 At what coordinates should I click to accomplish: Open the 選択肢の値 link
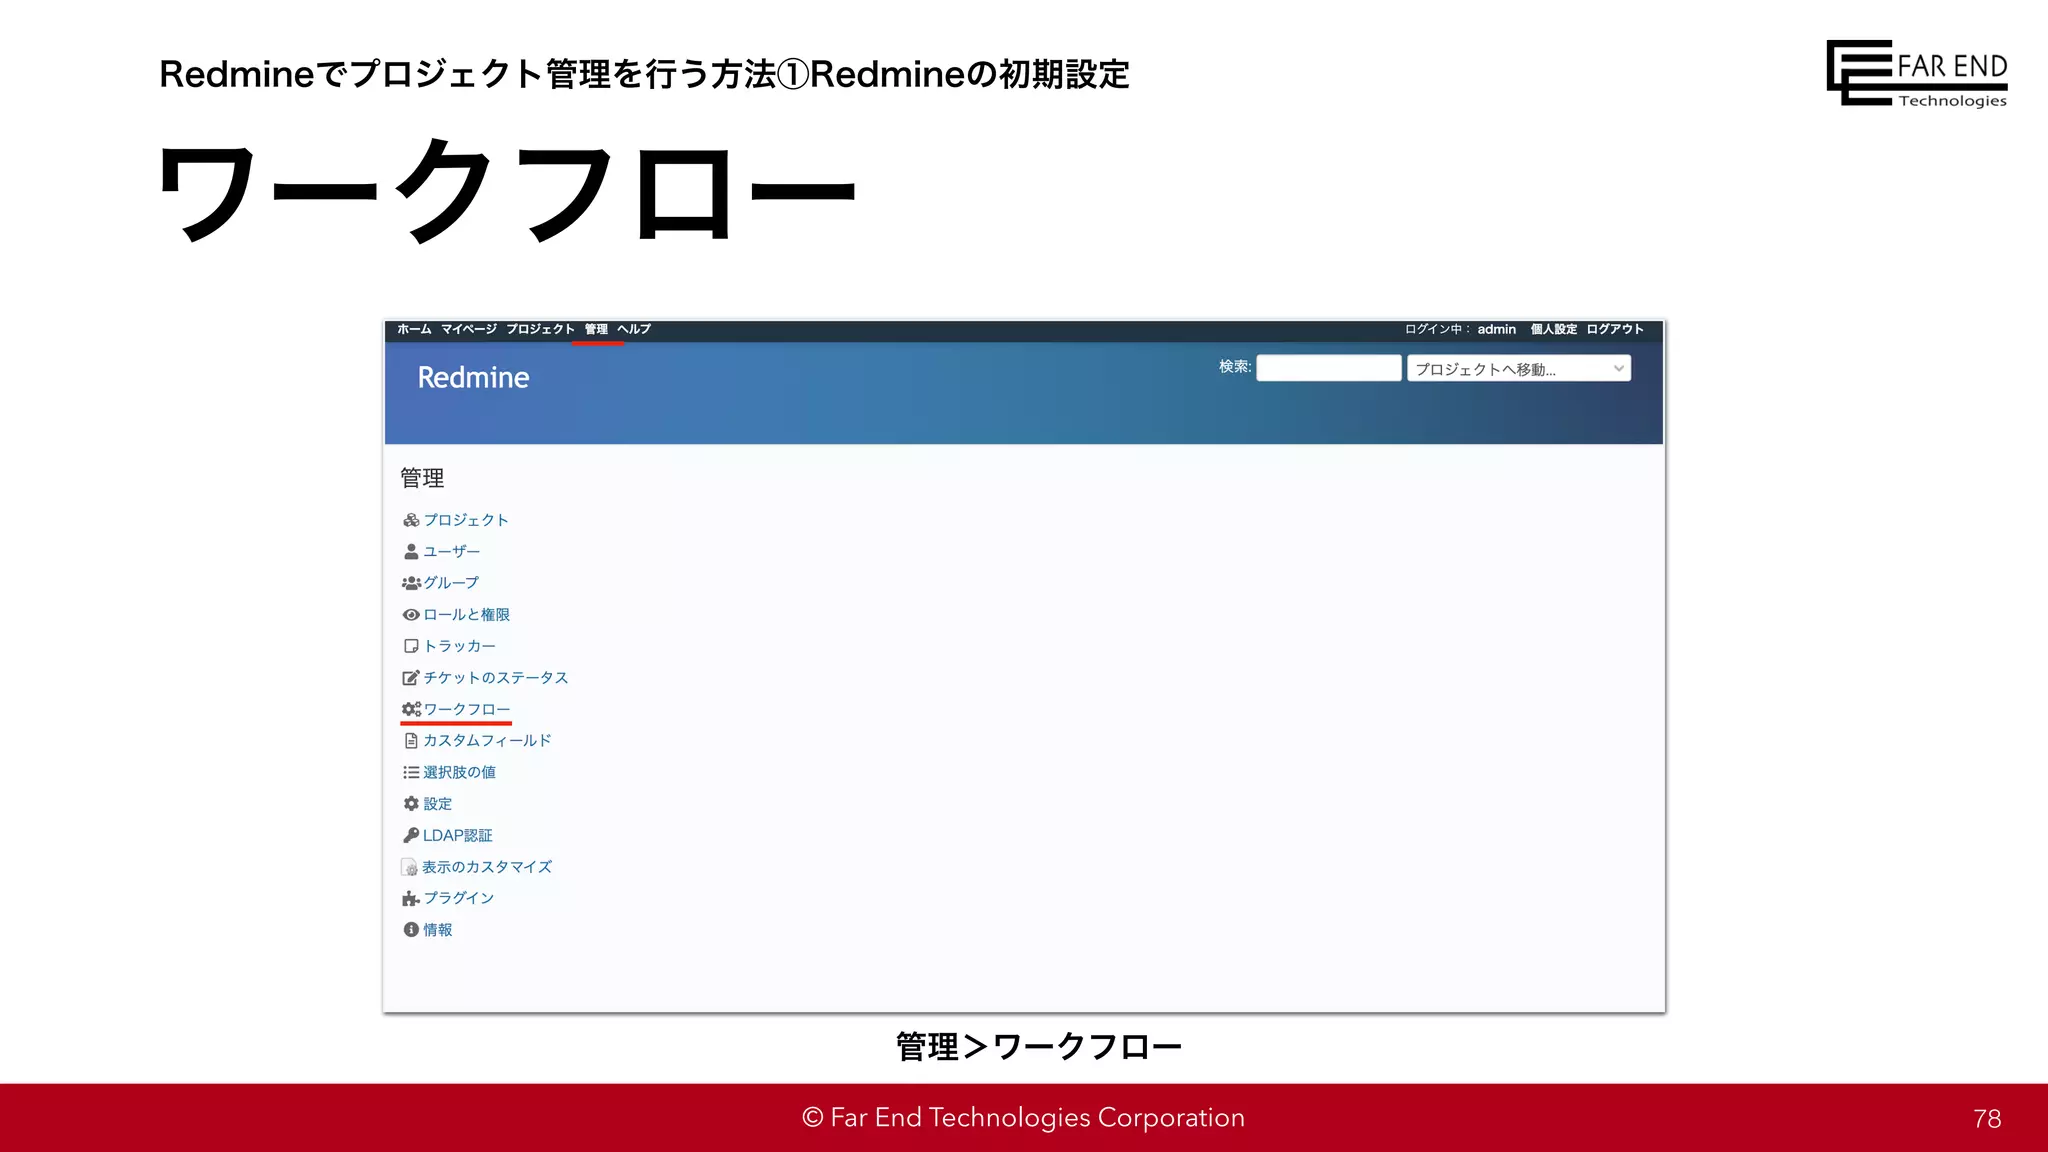point(459,772)
